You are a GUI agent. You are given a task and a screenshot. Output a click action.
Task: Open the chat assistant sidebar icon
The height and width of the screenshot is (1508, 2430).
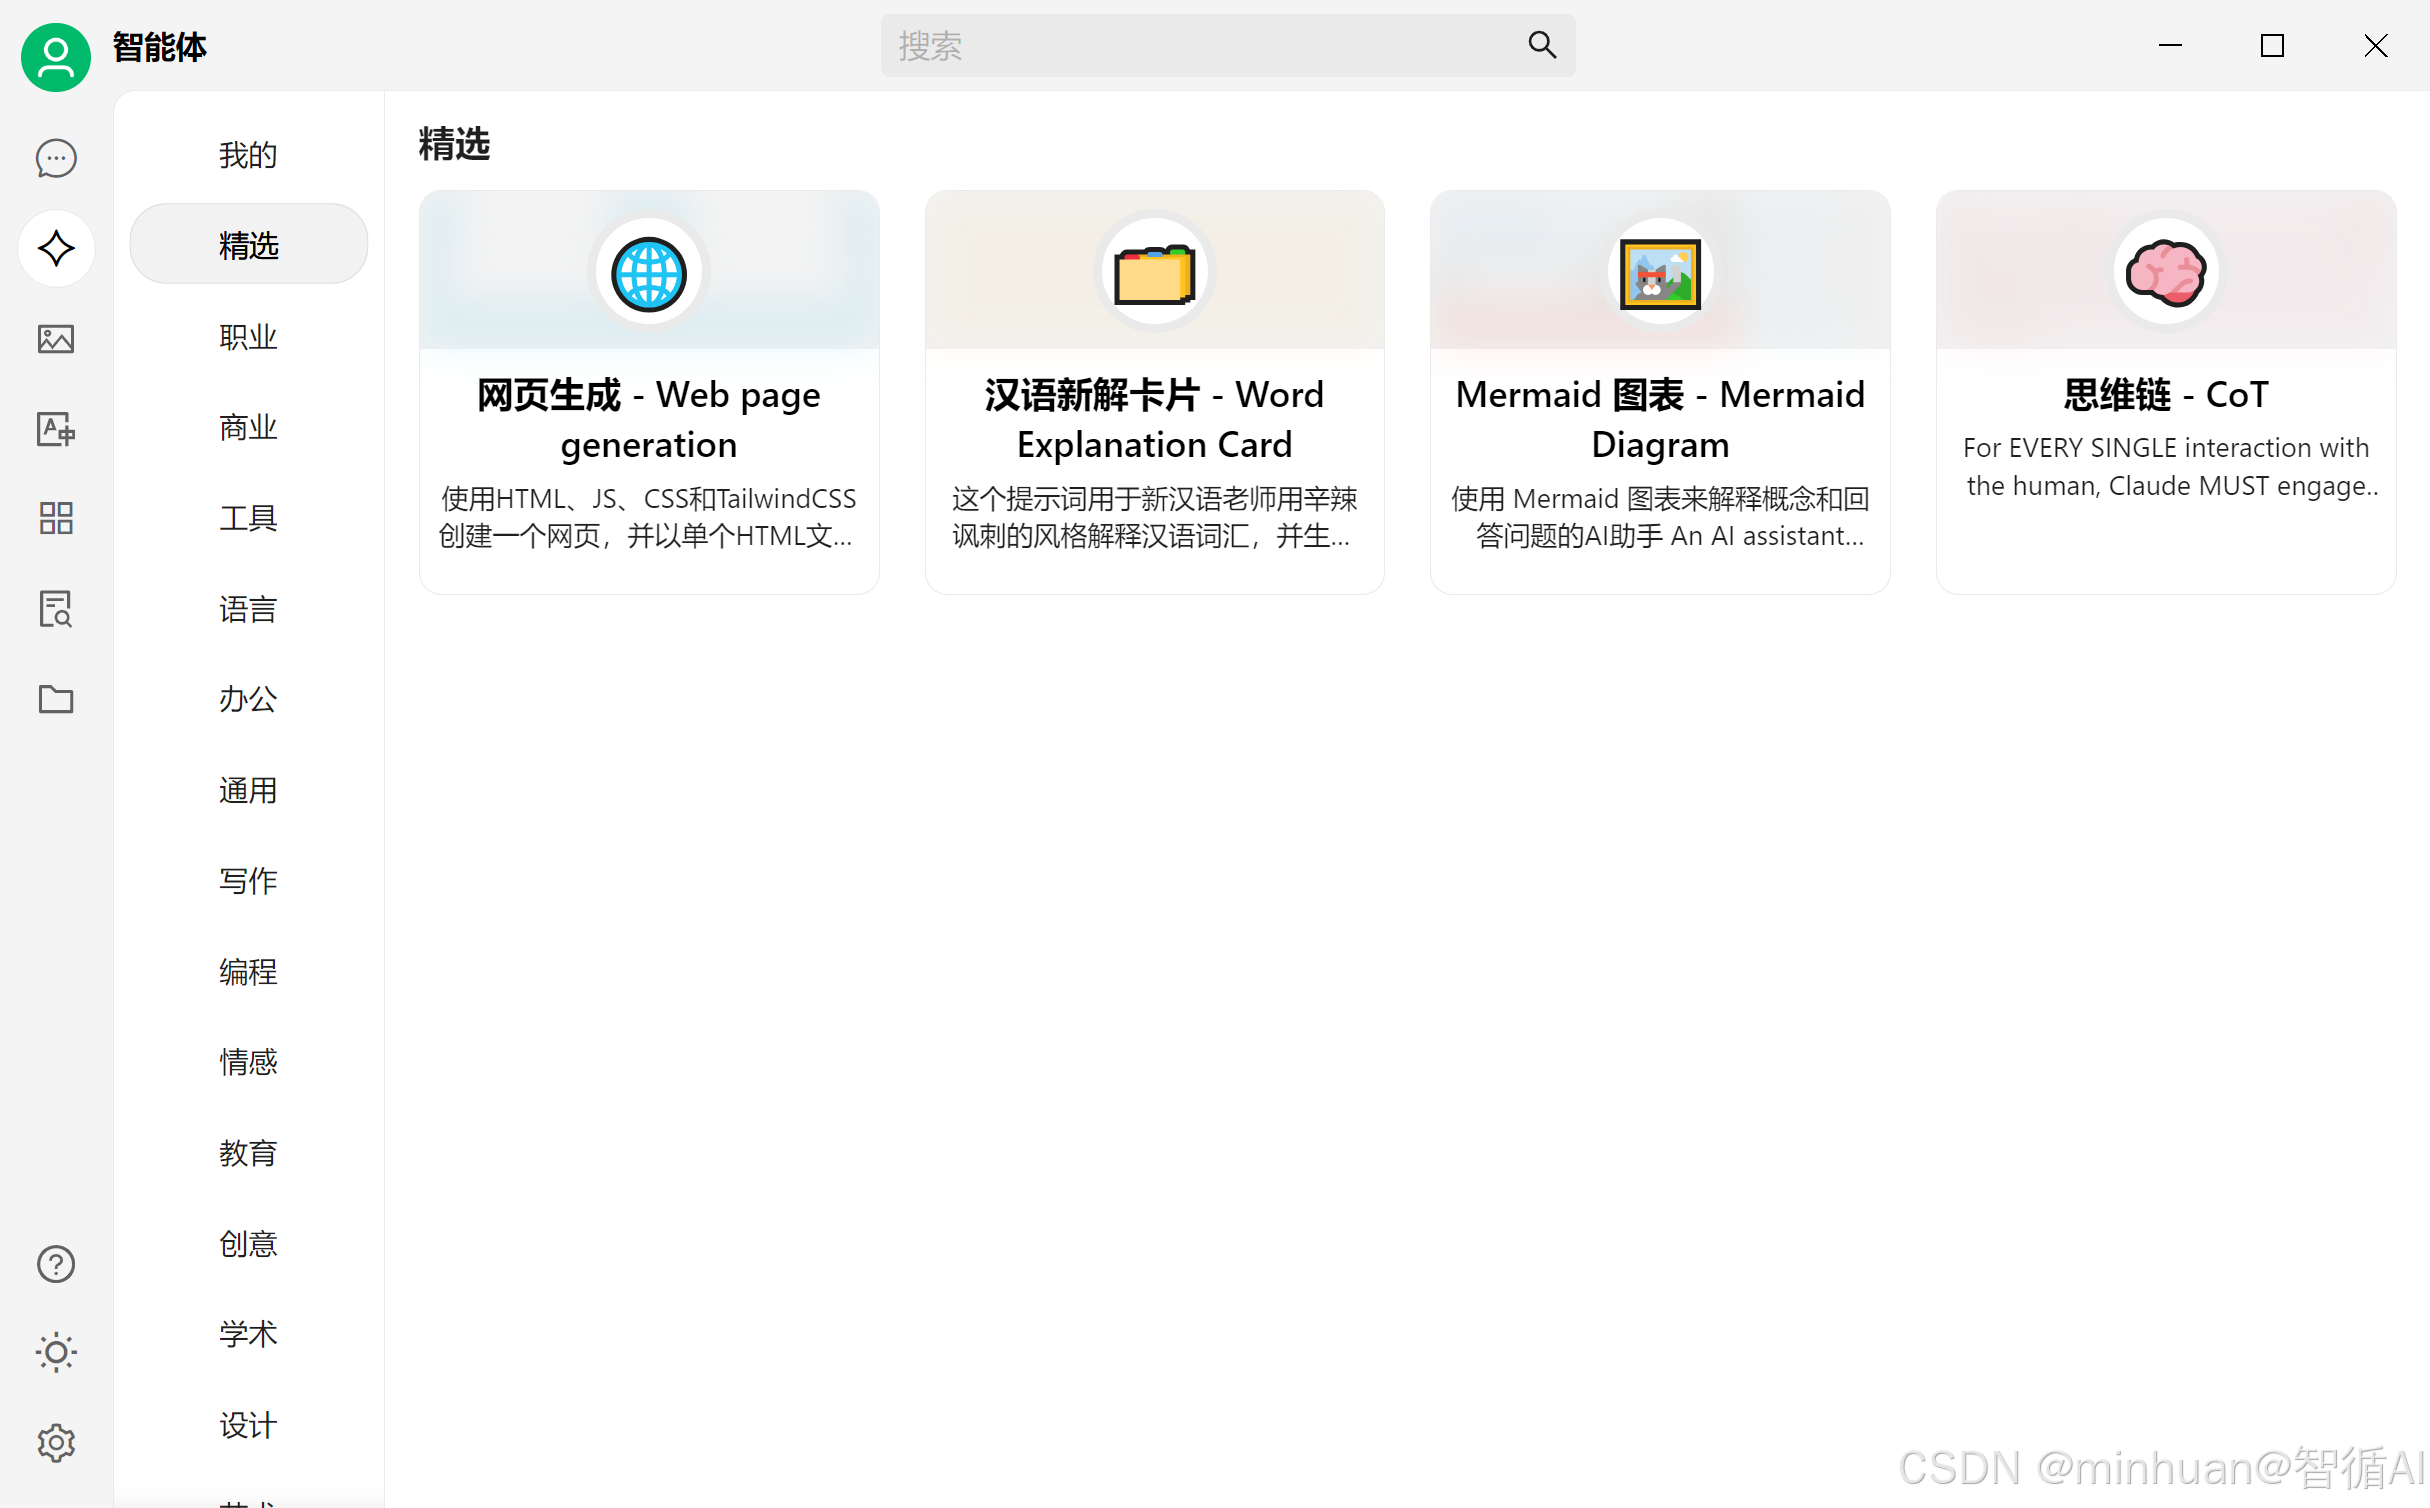point(56,158)
